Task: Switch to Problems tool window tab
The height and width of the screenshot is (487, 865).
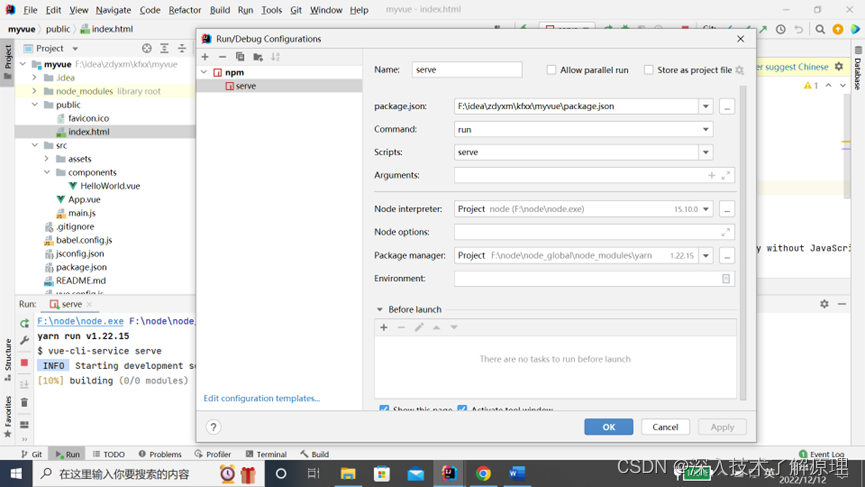Action: [x=159, y=454]
